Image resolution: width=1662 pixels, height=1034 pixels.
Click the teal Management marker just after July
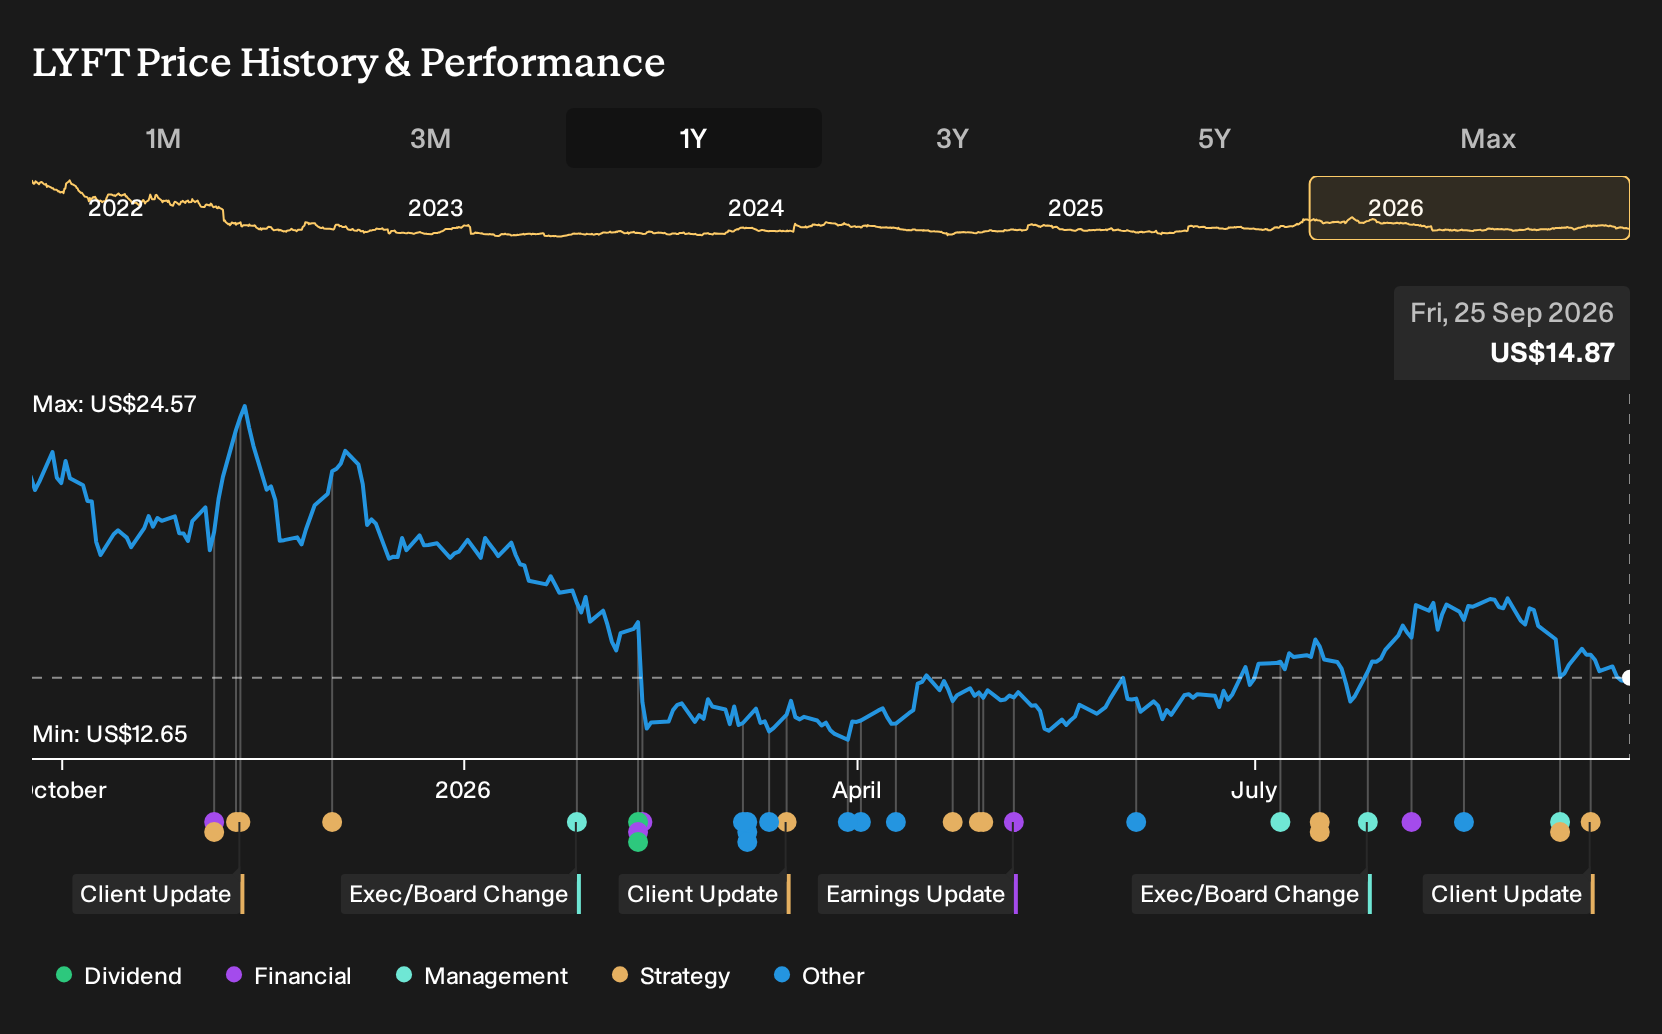click(x=1280, y=822)
